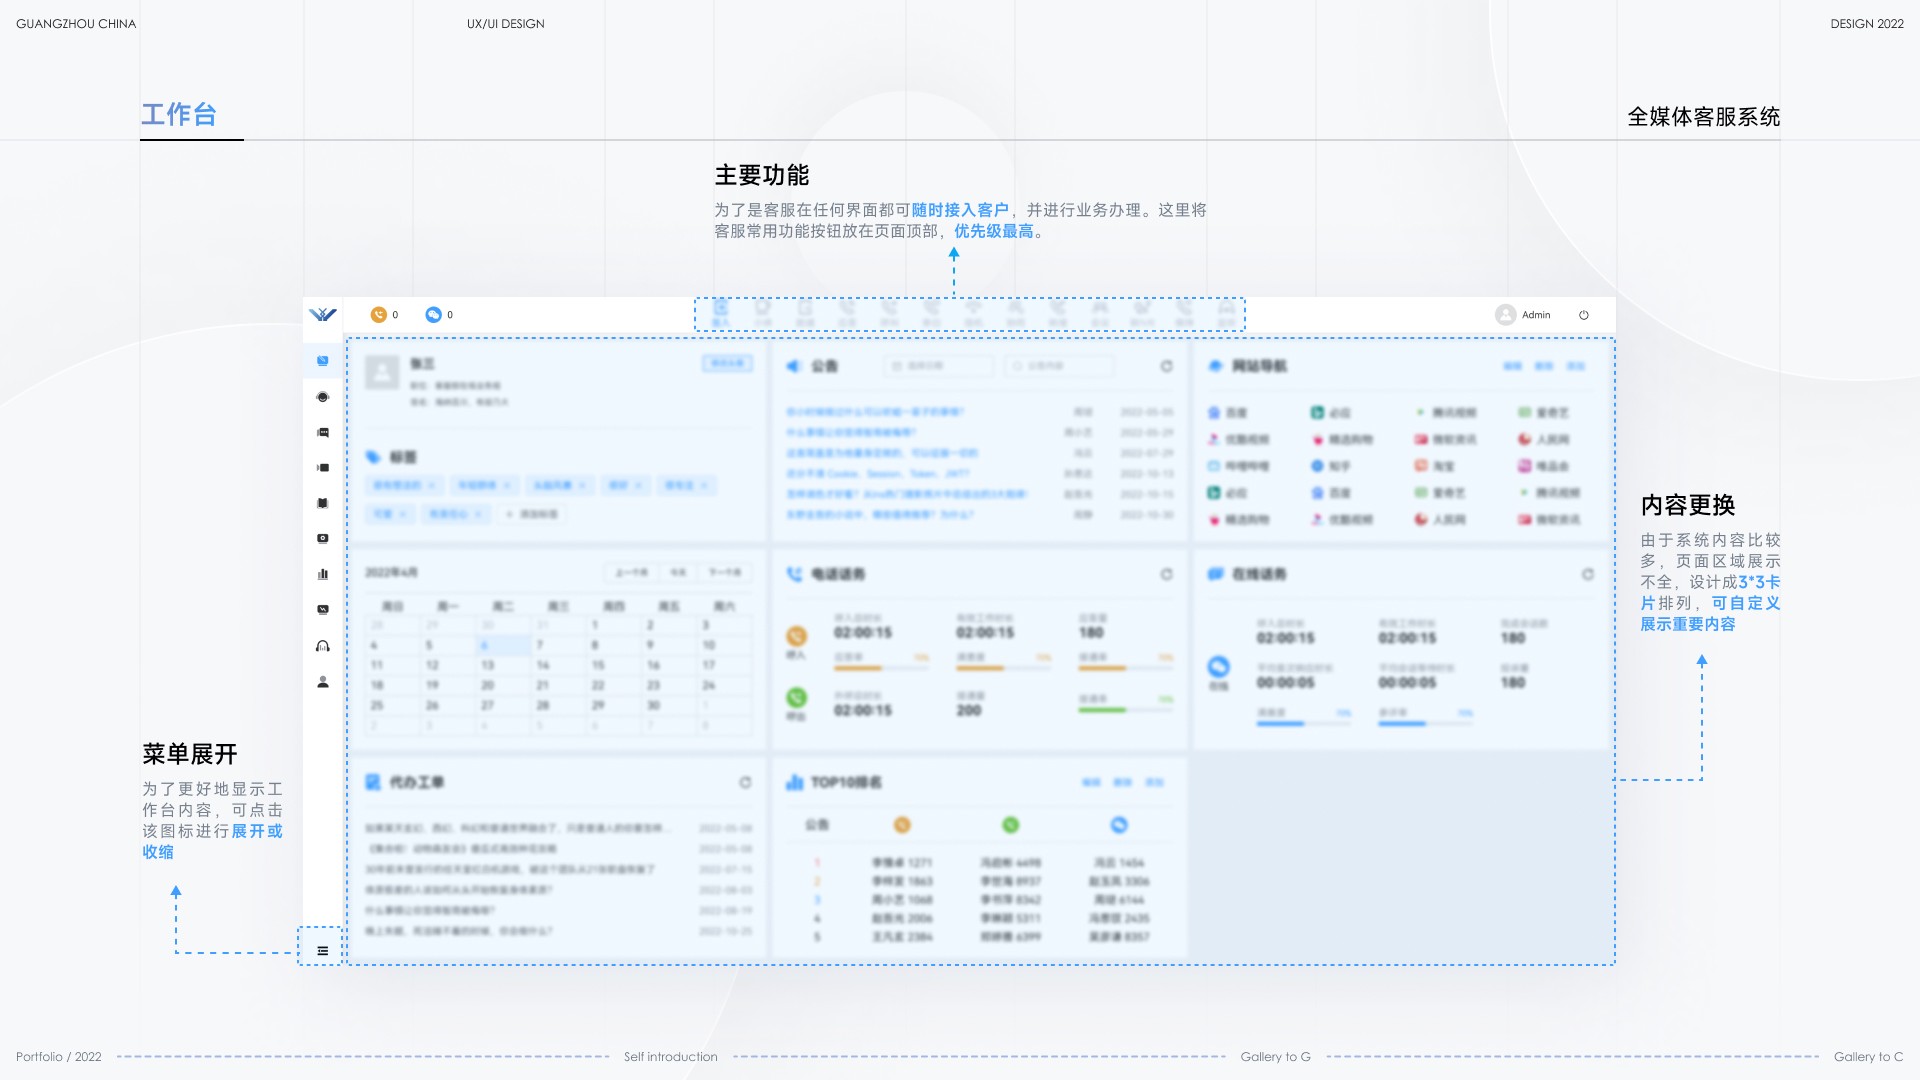
Task: Refresh the 在线话务 online traffic card
Action: (x=1587, y=574)
